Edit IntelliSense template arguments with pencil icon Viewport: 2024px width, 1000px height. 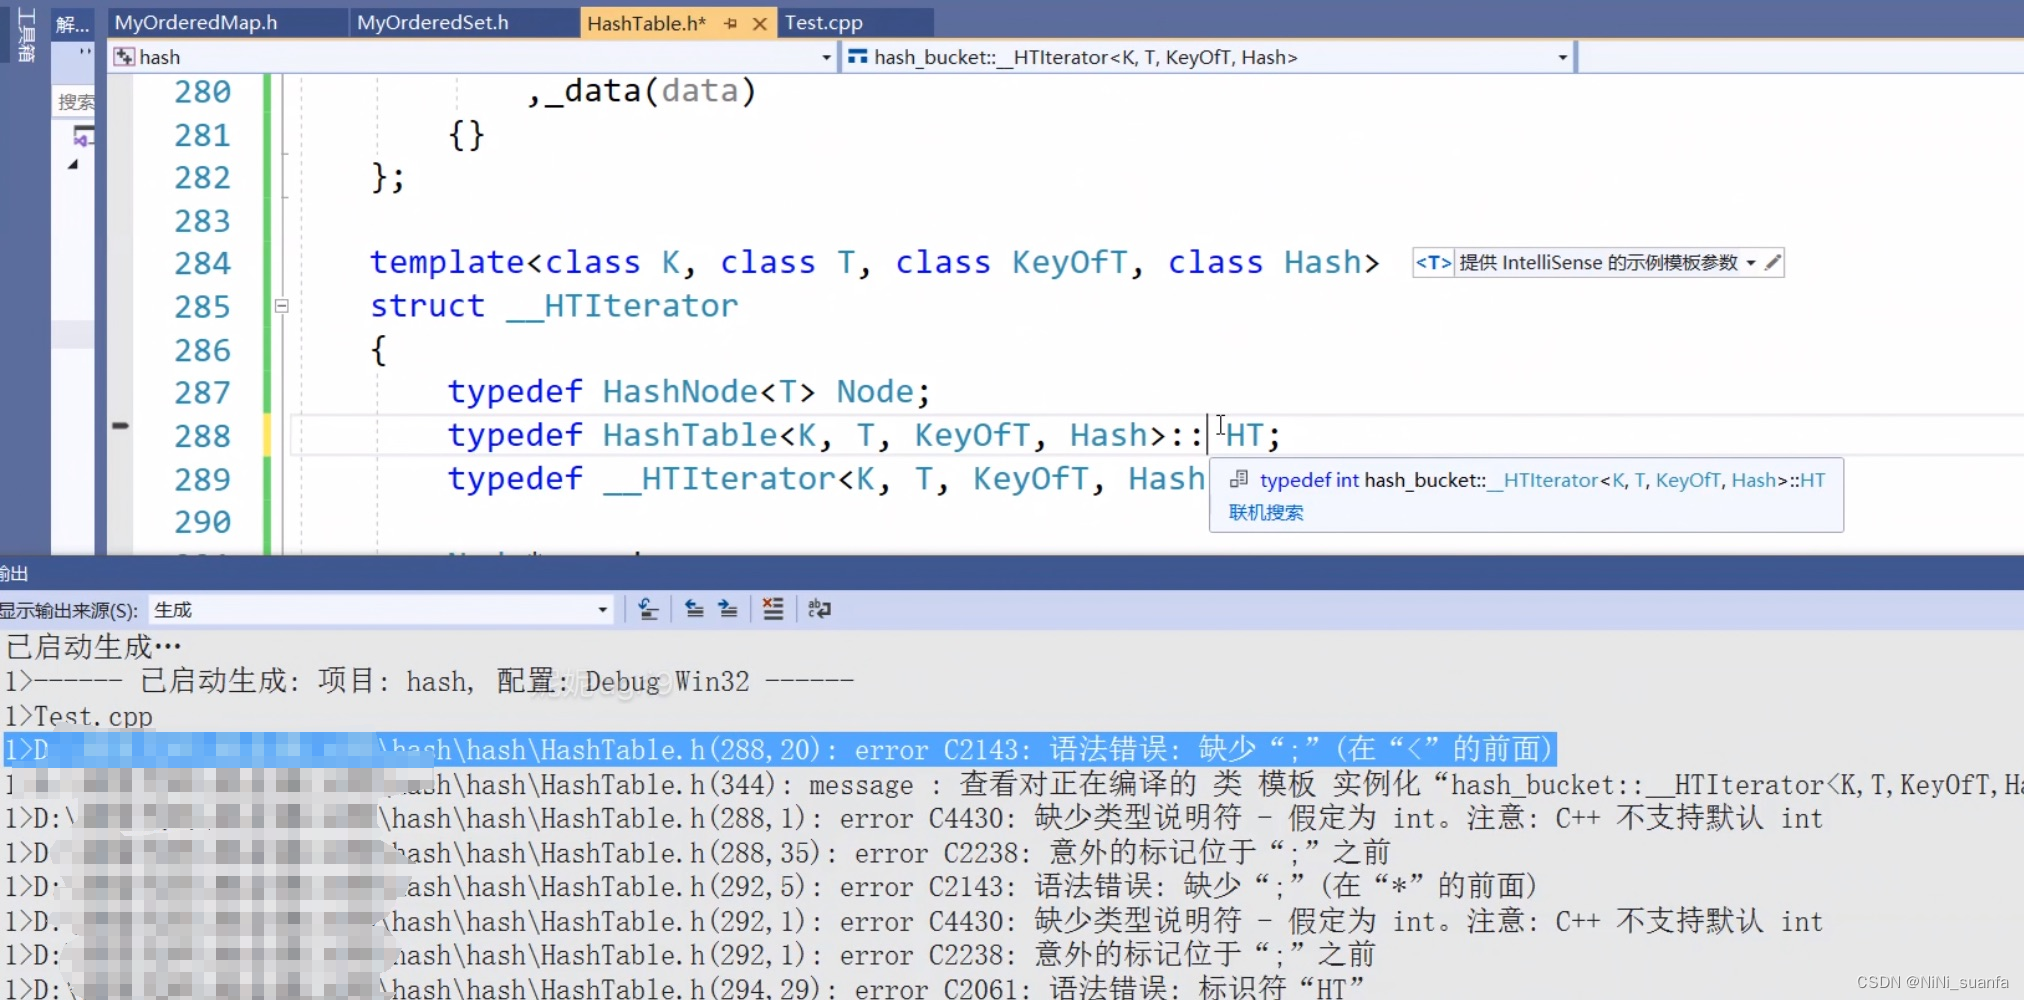tap(1773, 263)
